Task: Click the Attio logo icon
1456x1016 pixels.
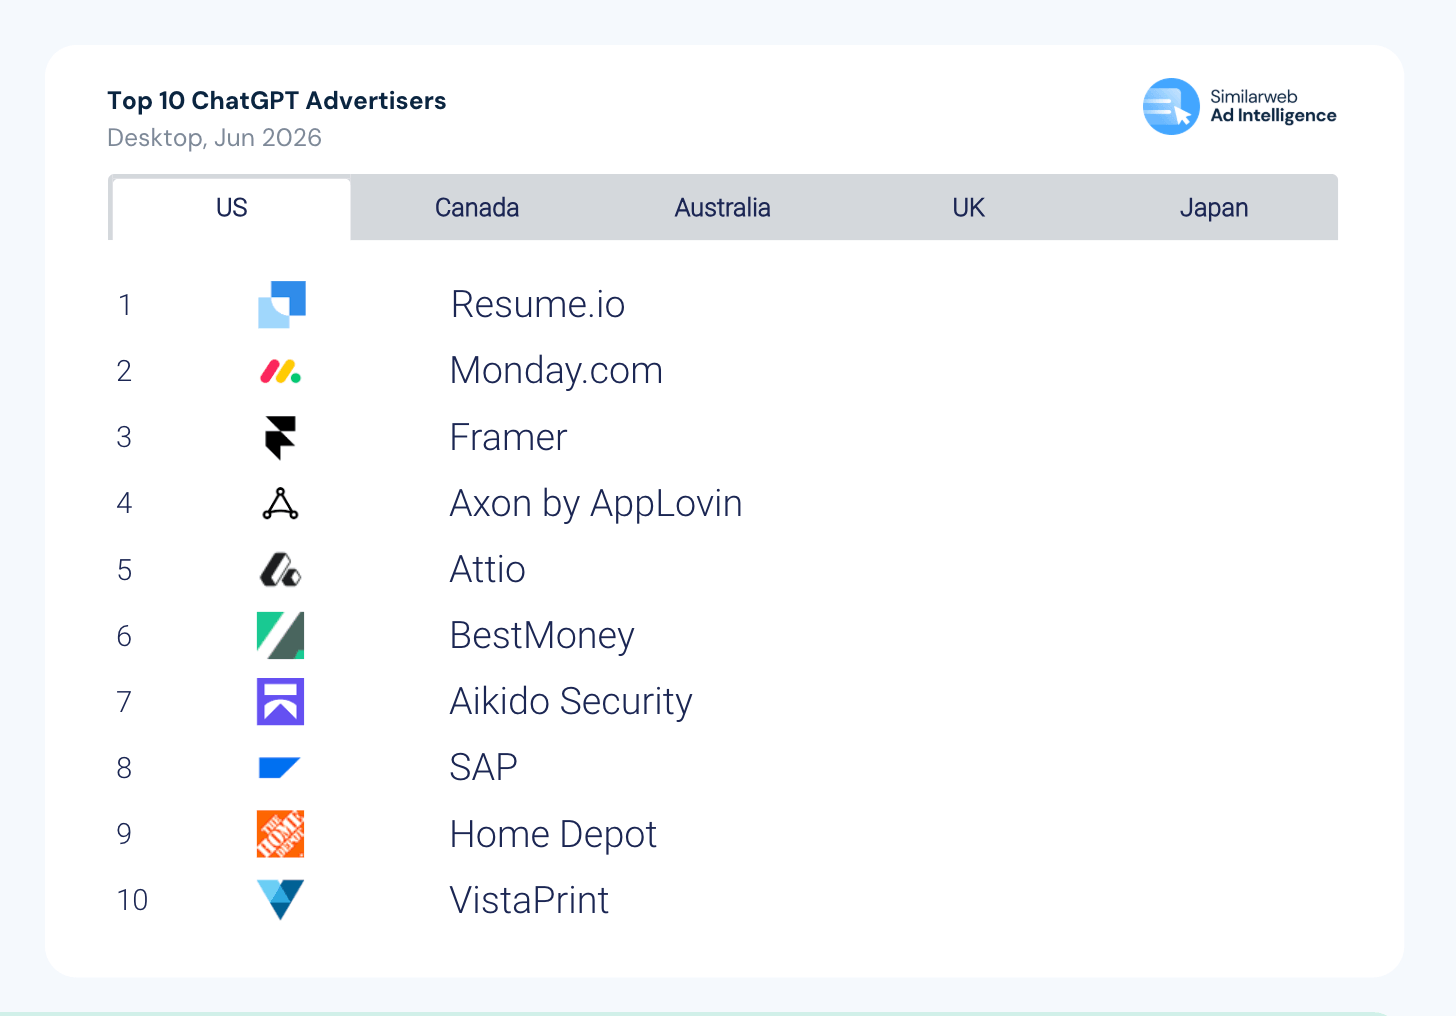Action: coord(281,570)
